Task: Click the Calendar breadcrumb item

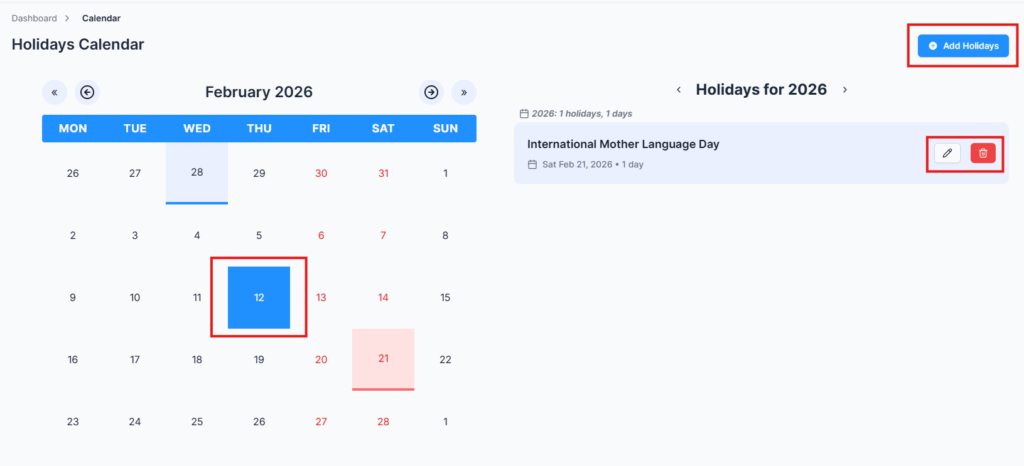Action: tap(103, 18)
